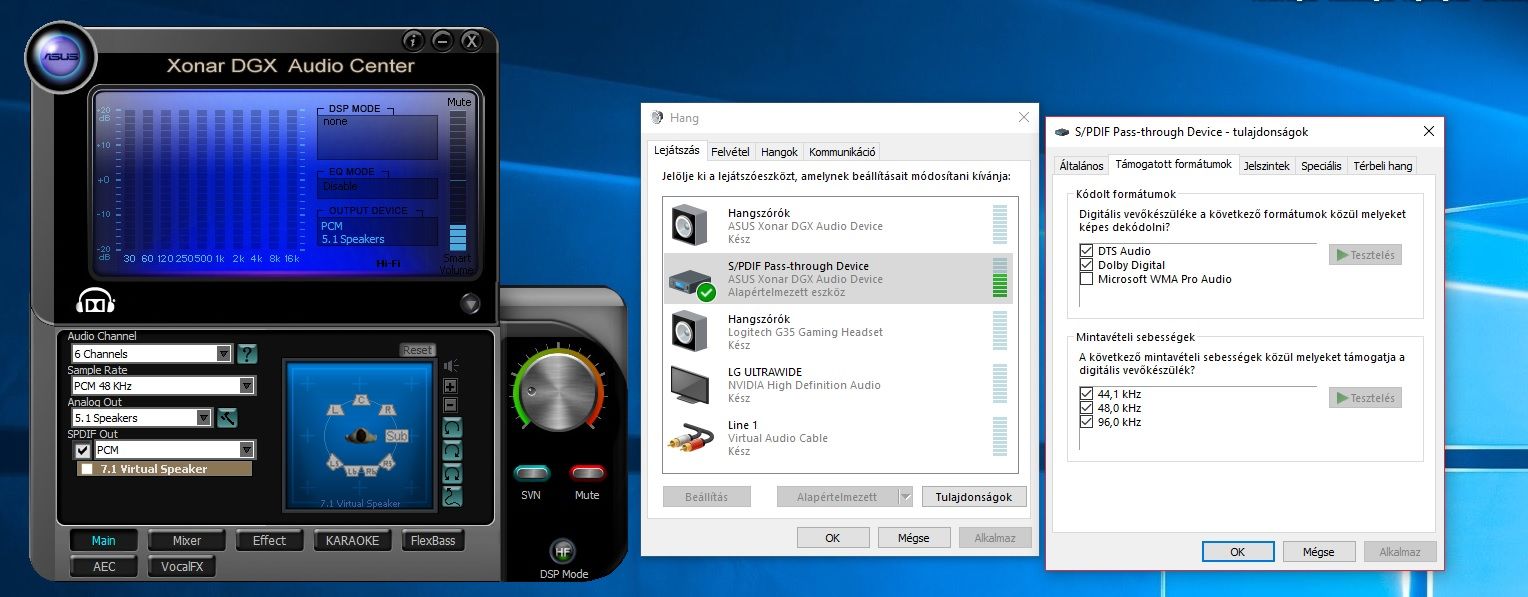
Task: Click the LG ULTRAWIDE monitor icon
Action: [x=691, y=385]
